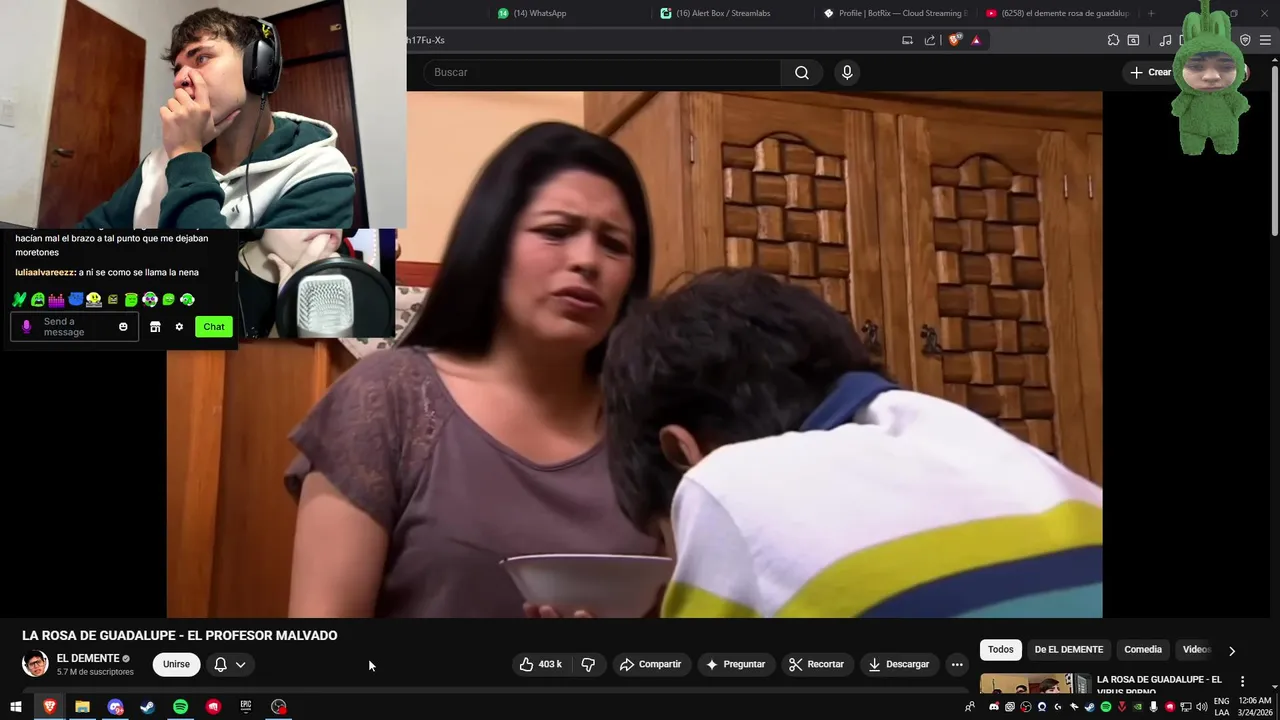
Task: Click the page vertical scrollbar
Action: 1274,150
